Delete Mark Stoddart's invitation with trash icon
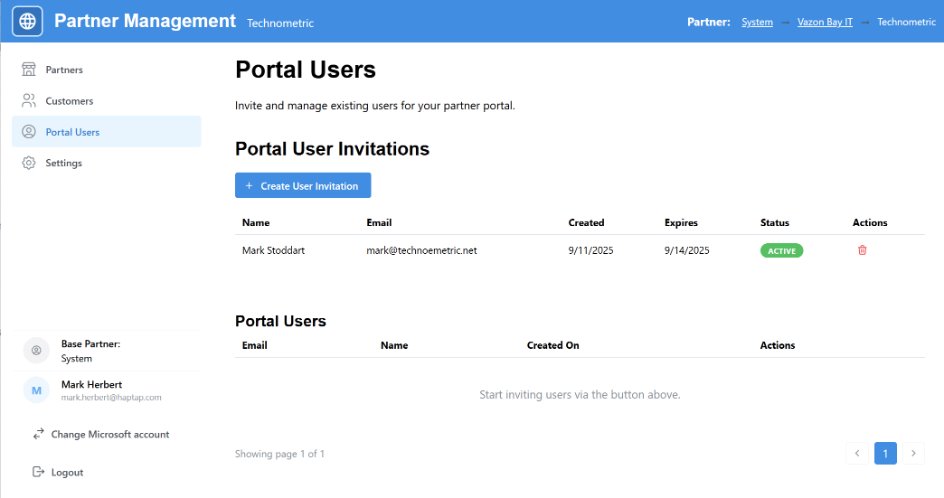 click(x=862, y=250)
